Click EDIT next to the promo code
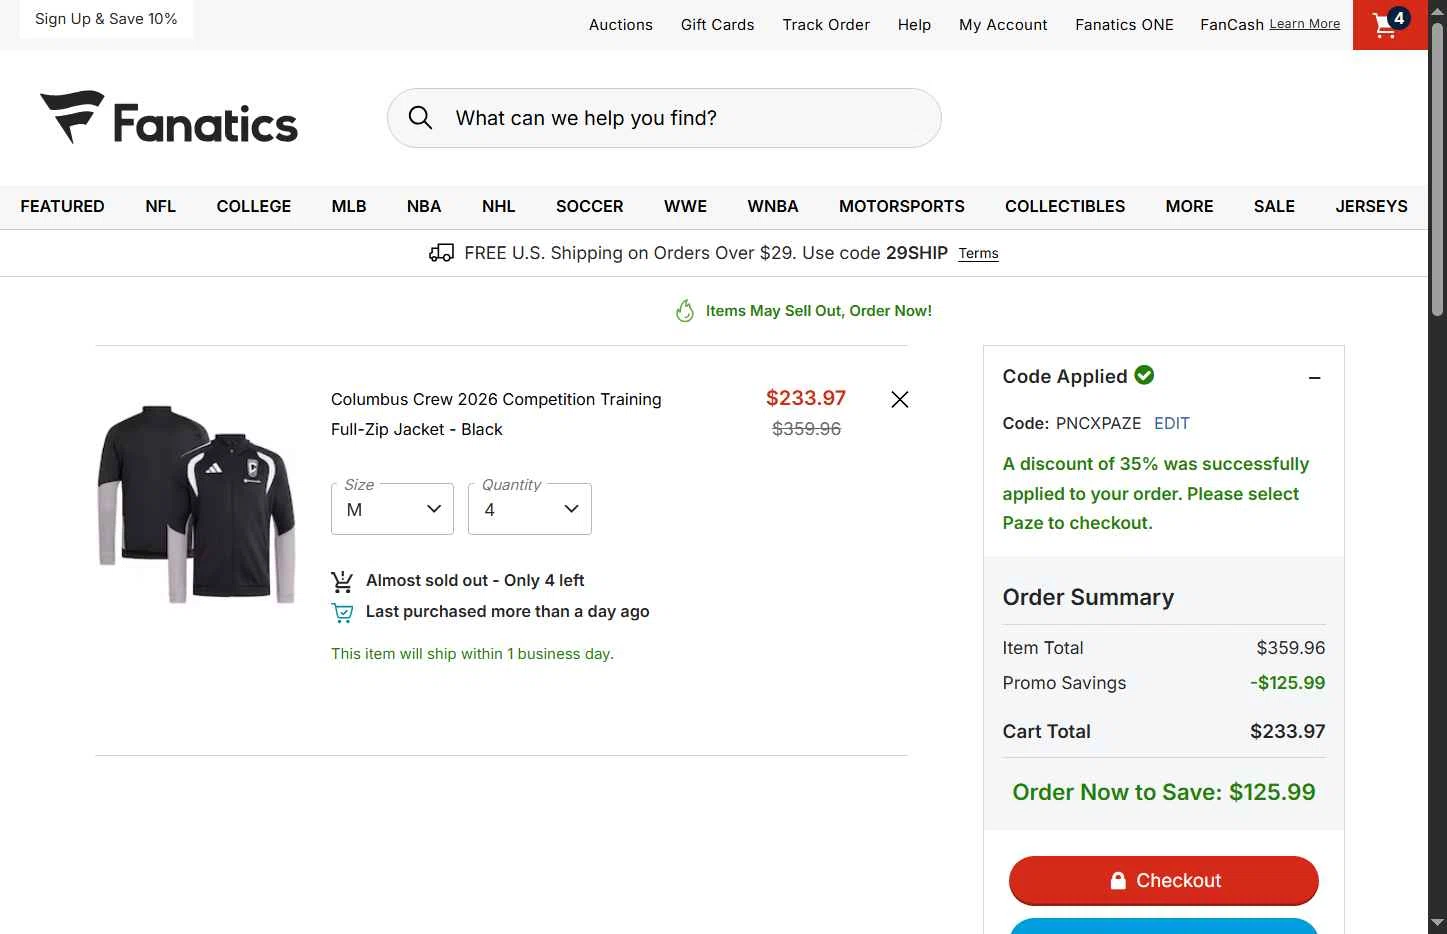 [x=1171, y=423]
